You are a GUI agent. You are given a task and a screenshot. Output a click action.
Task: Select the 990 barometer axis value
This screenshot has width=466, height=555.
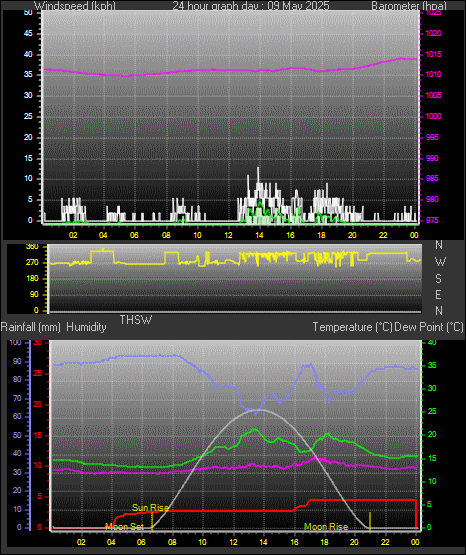(432, 158)
